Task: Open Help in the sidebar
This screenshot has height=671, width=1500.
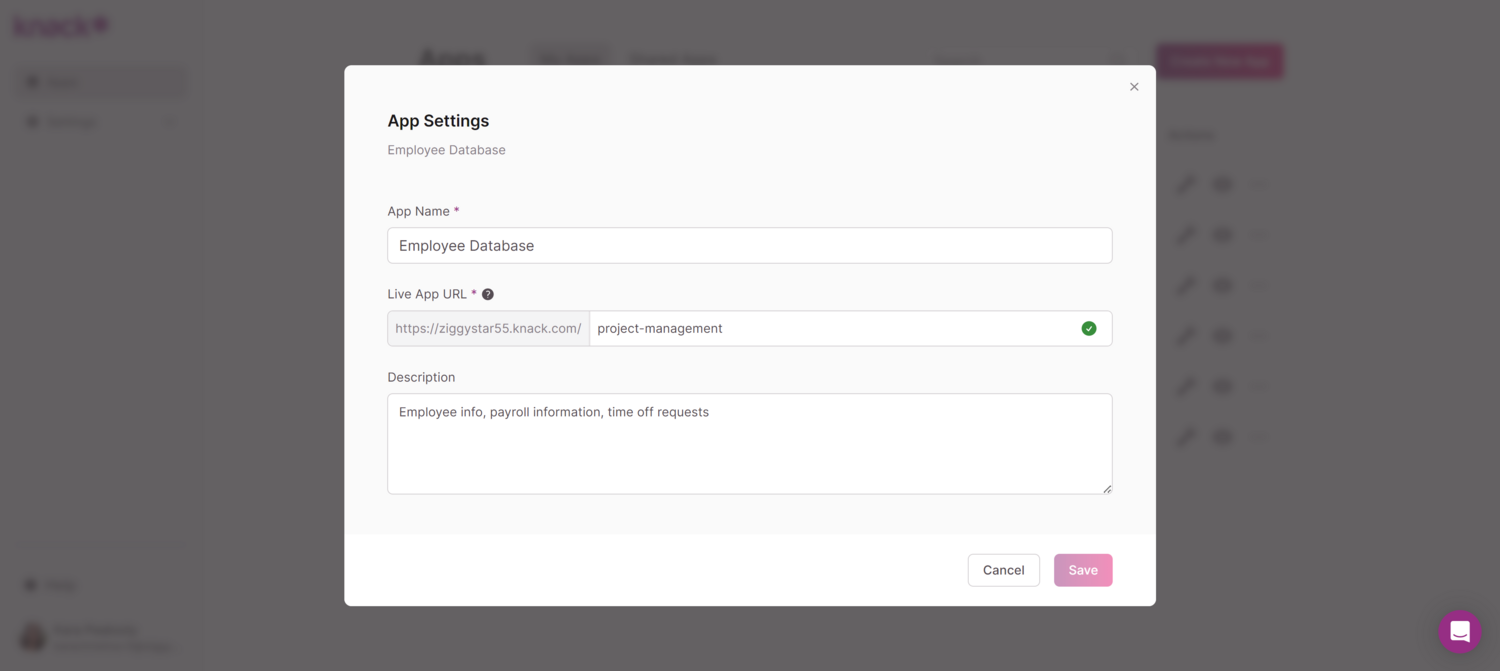Action: pos(60,585)
